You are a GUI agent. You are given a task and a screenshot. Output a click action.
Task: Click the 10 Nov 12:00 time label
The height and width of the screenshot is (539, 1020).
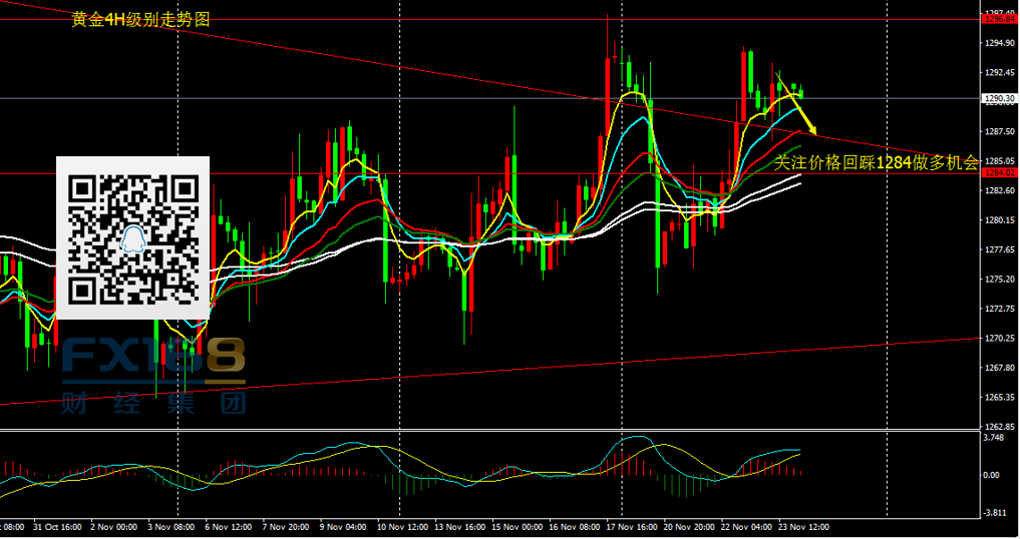click(x=401, y=525)
